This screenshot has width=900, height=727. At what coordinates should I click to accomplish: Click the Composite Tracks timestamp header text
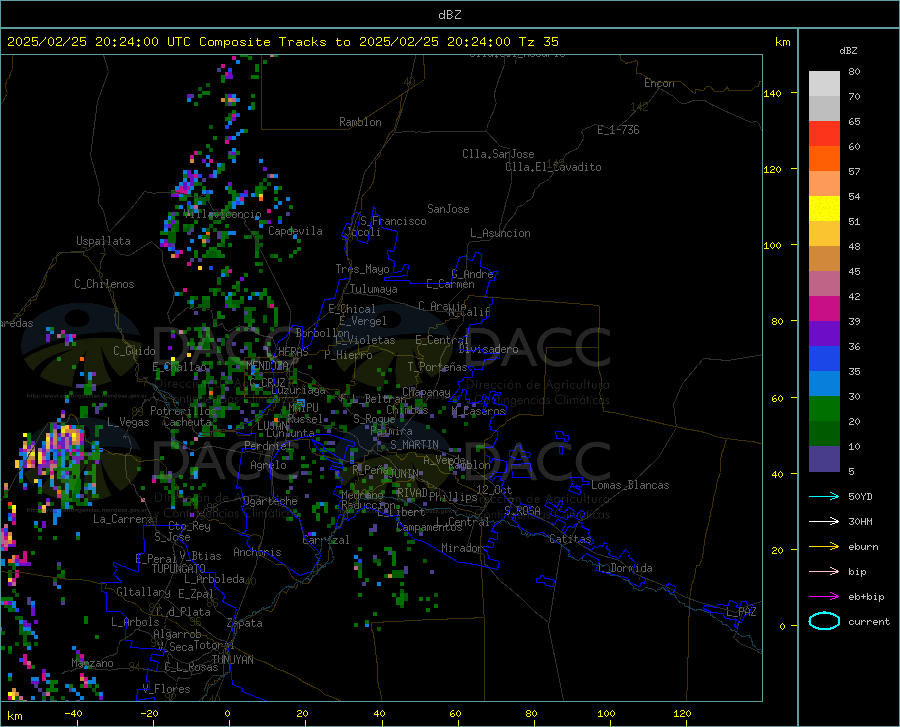(x=282, y=42)
